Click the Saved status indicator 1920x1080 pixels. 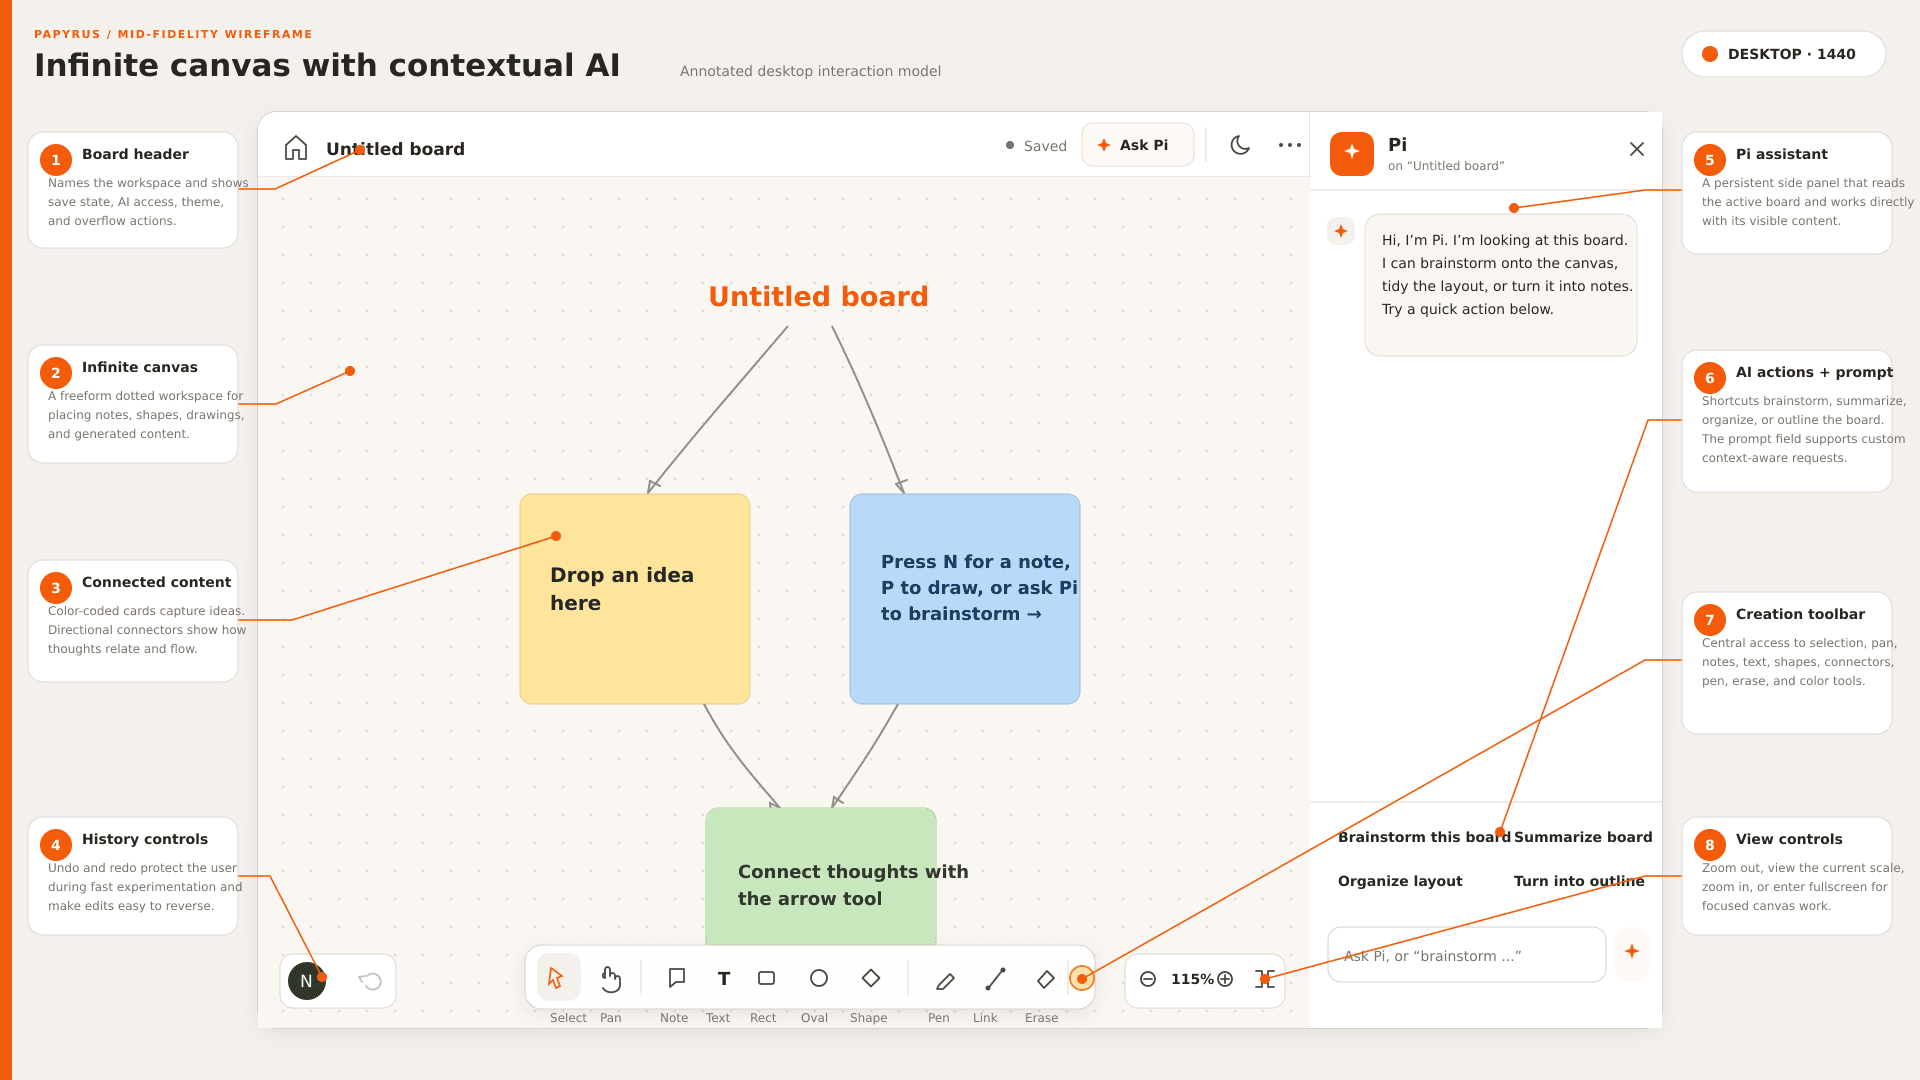[1036, 146]
